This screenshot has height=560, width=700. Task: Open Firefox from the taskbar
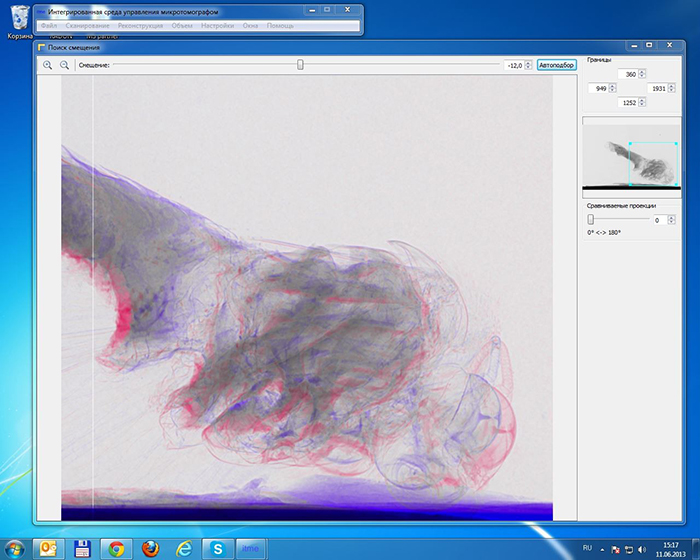pyautogui.click(x=149, y=548)
